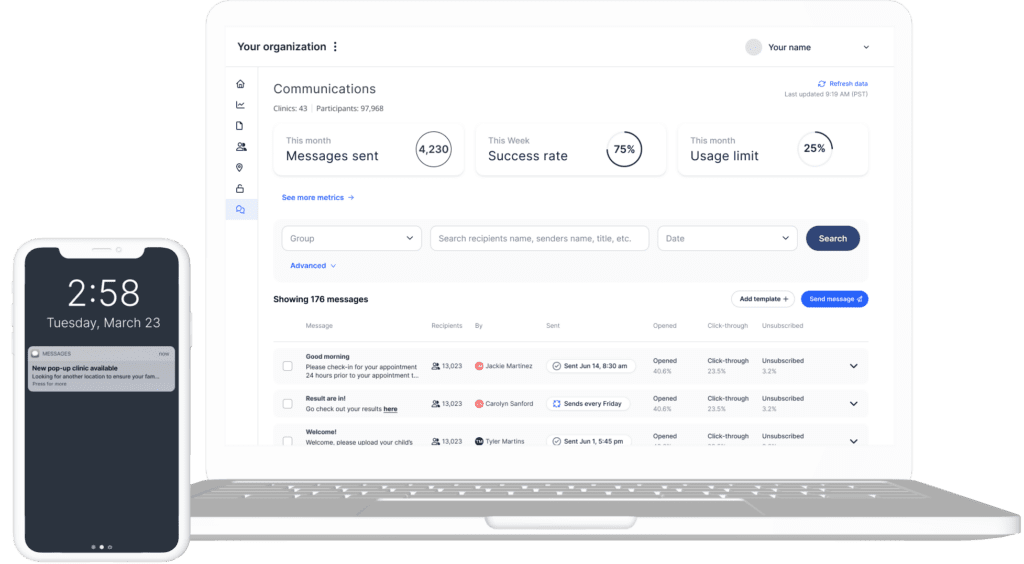Tick the checkbox for the Result are in message

(287, 404)
